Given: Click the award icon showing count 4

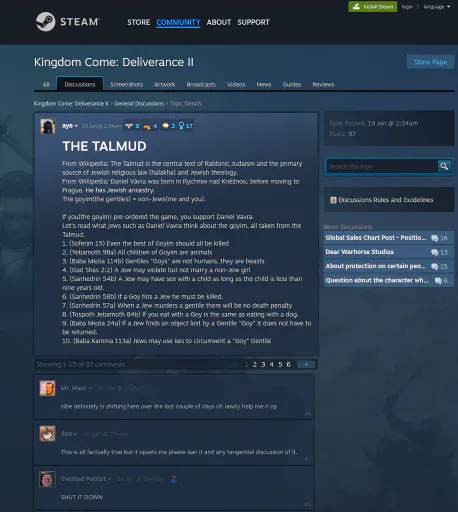Looking at the screenshot, I should point(147,126).
